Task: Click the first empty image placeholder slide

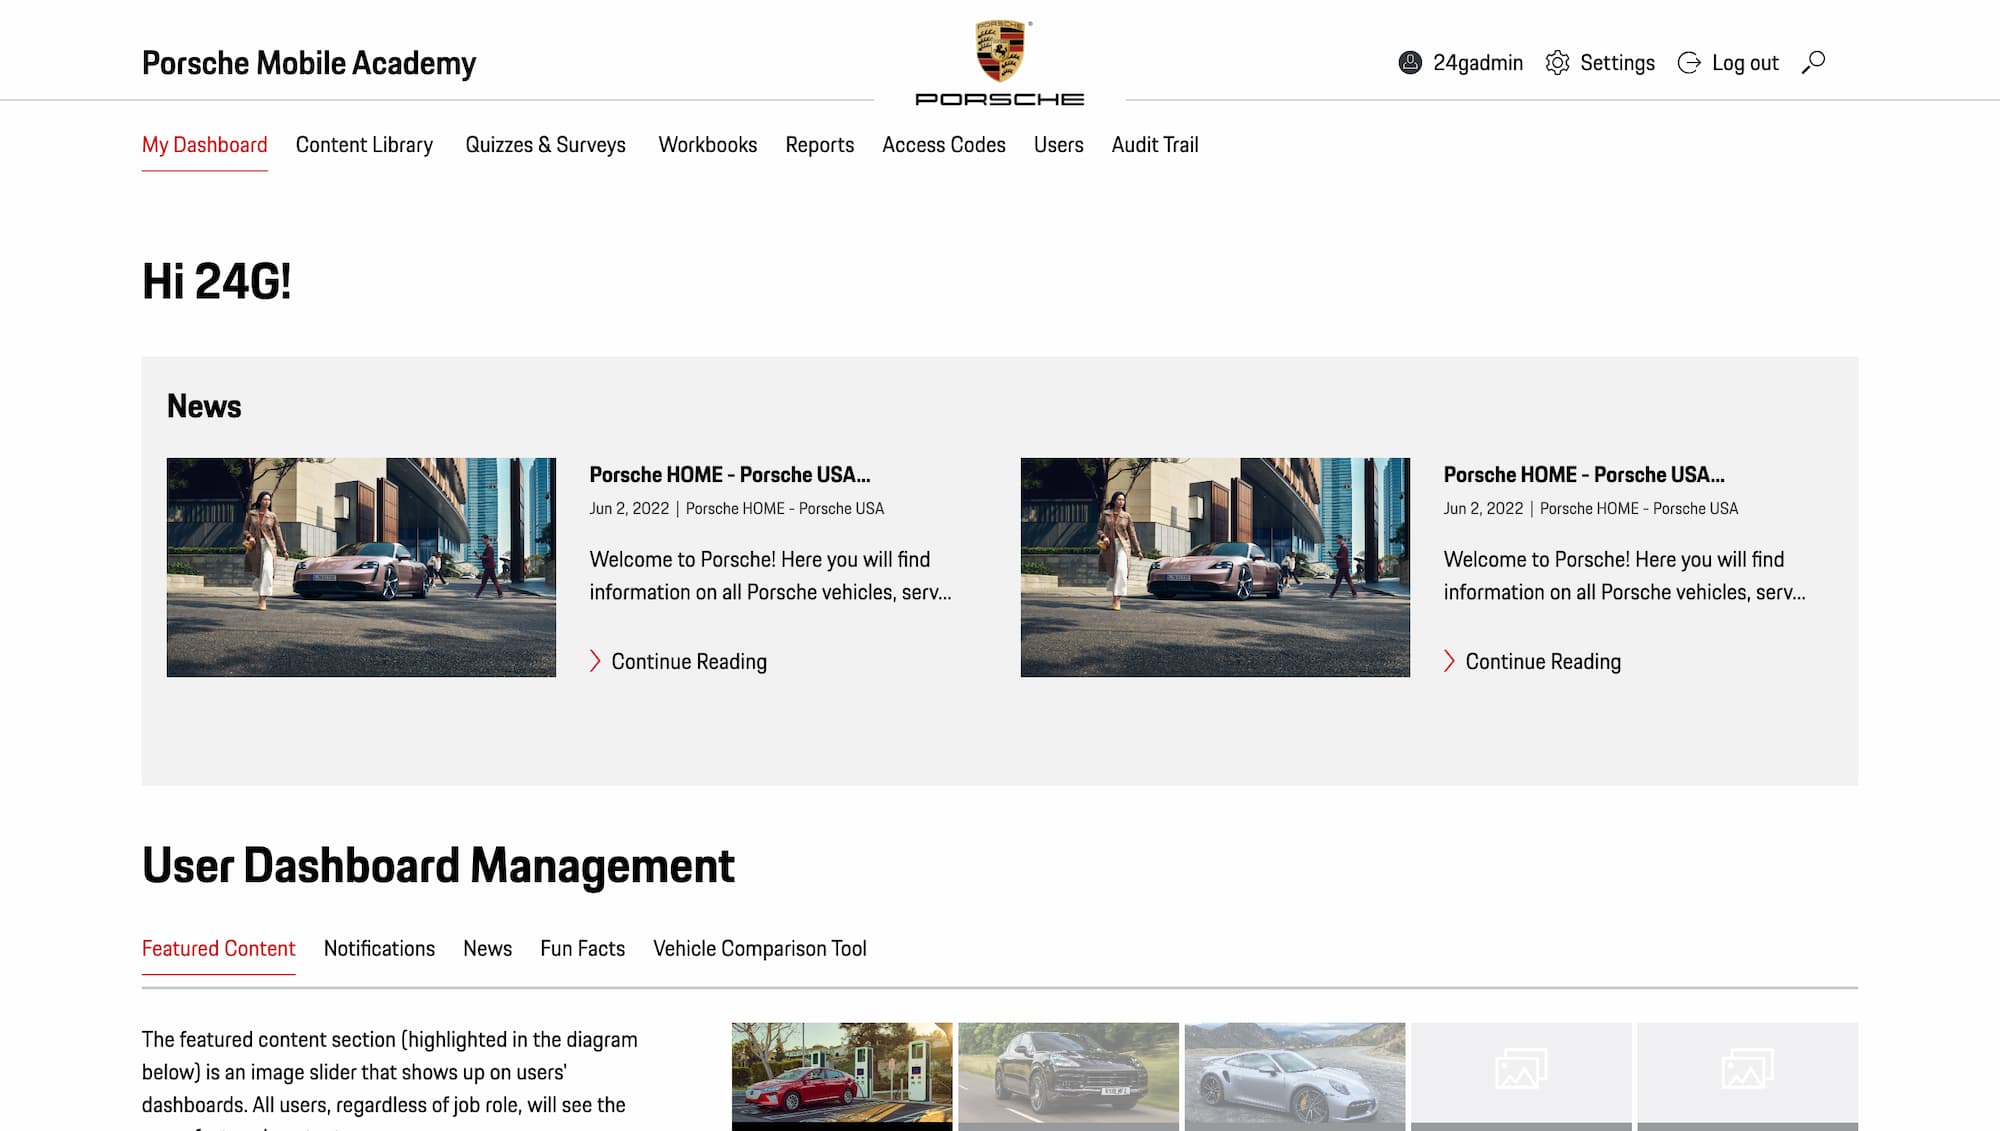Action: pyautogui.click(x=1521, y=1072)
